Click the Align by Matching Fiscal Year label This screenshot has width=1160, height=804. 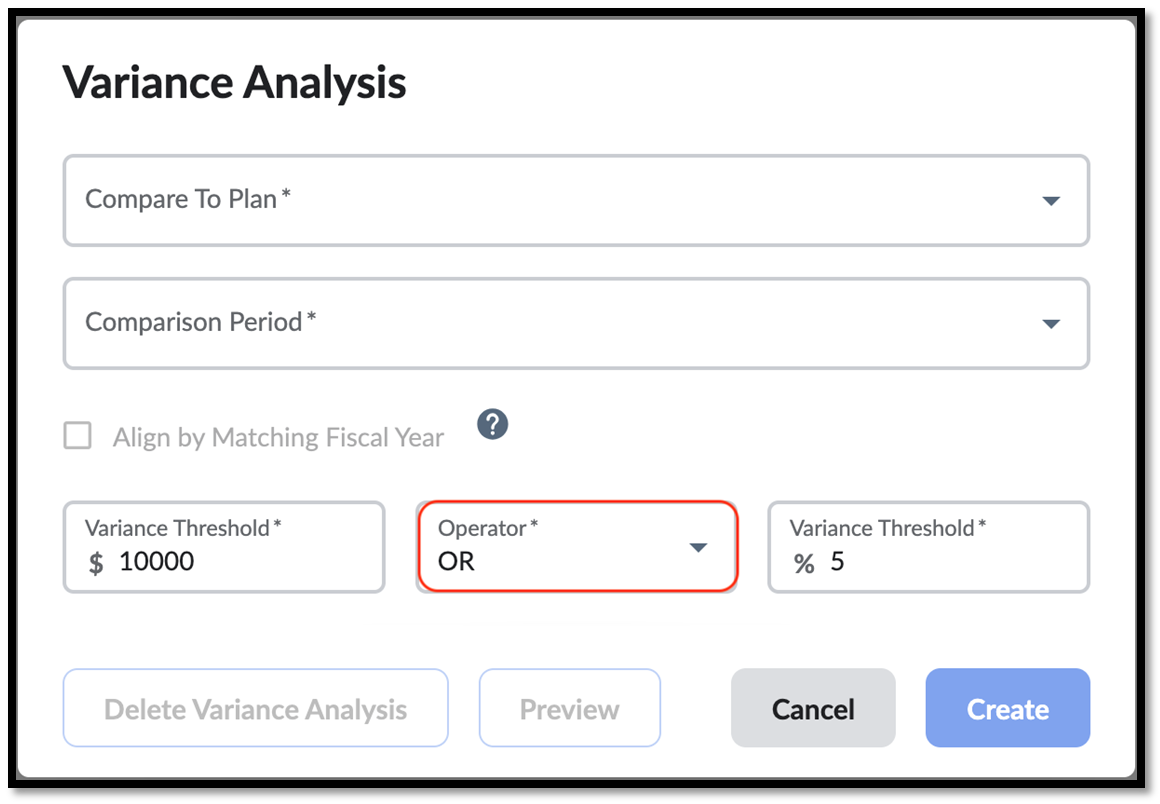pos(278,437)
